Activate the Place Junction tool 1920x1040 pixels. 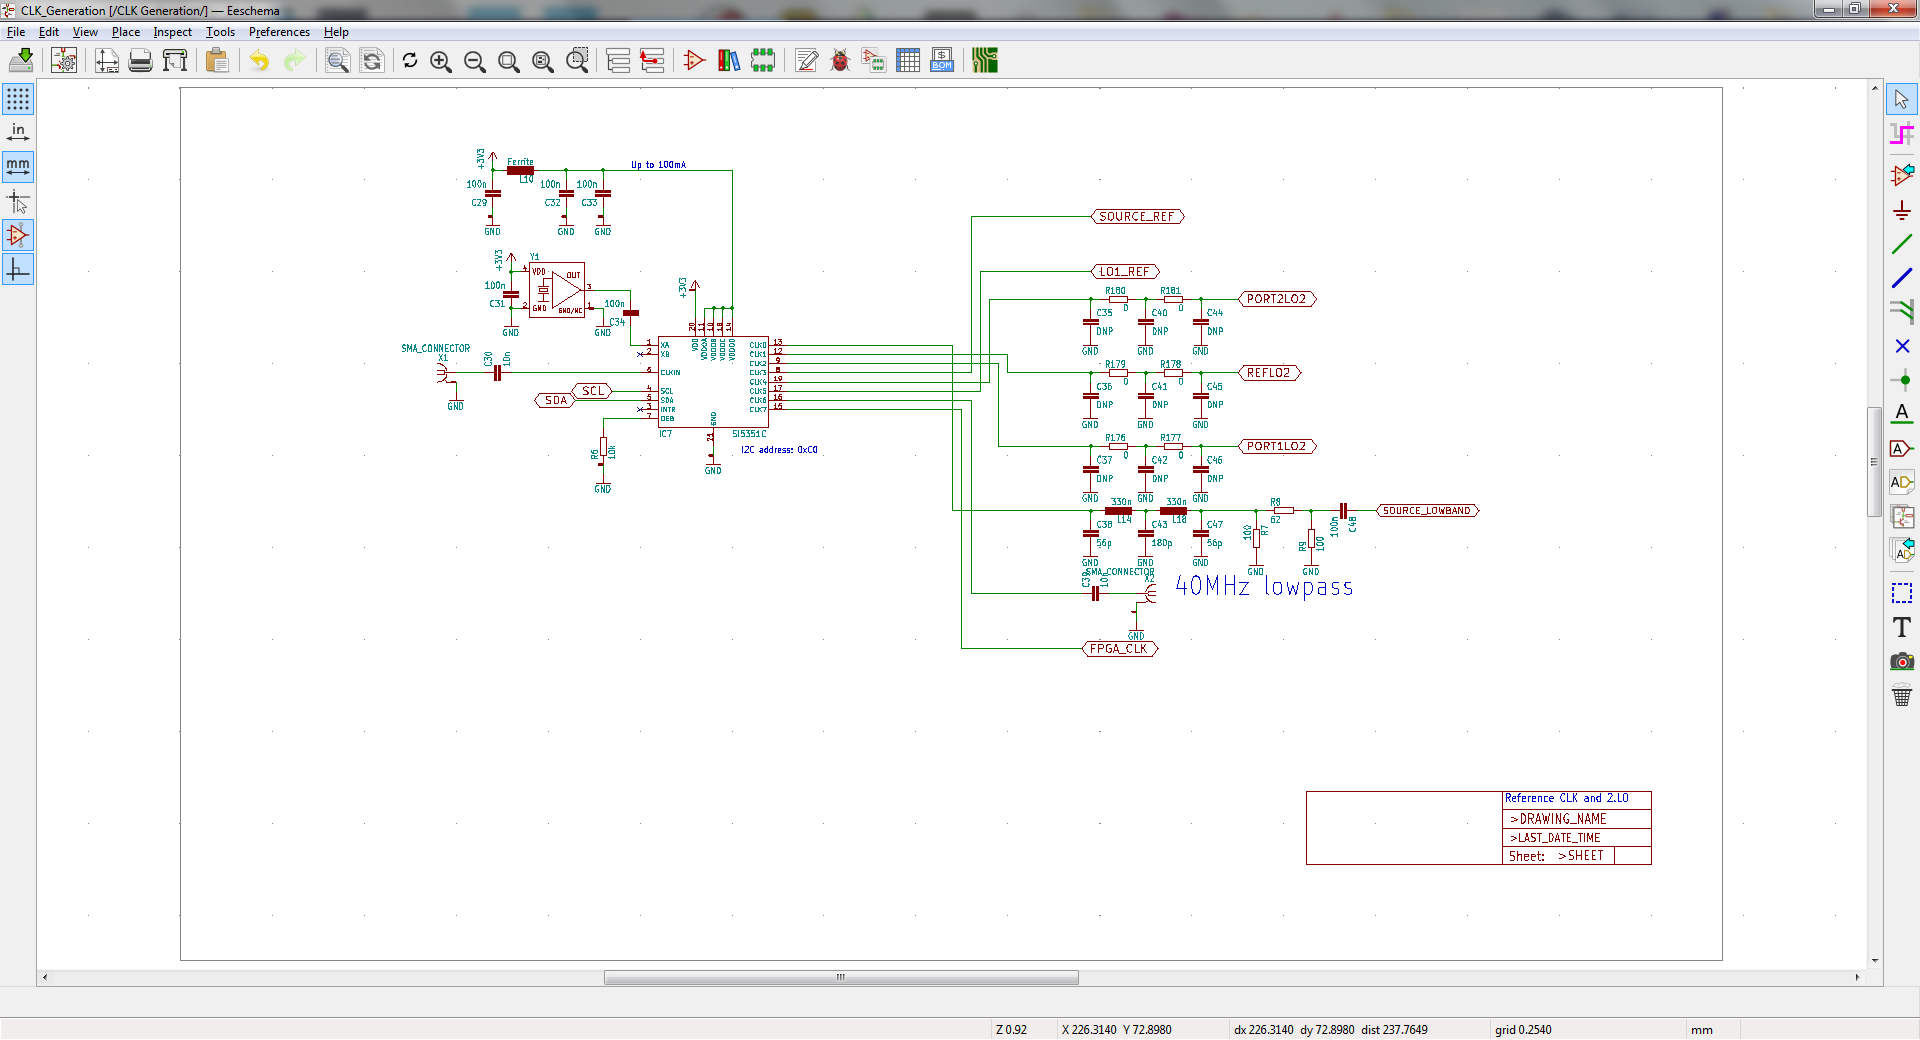coord(1903,379)
